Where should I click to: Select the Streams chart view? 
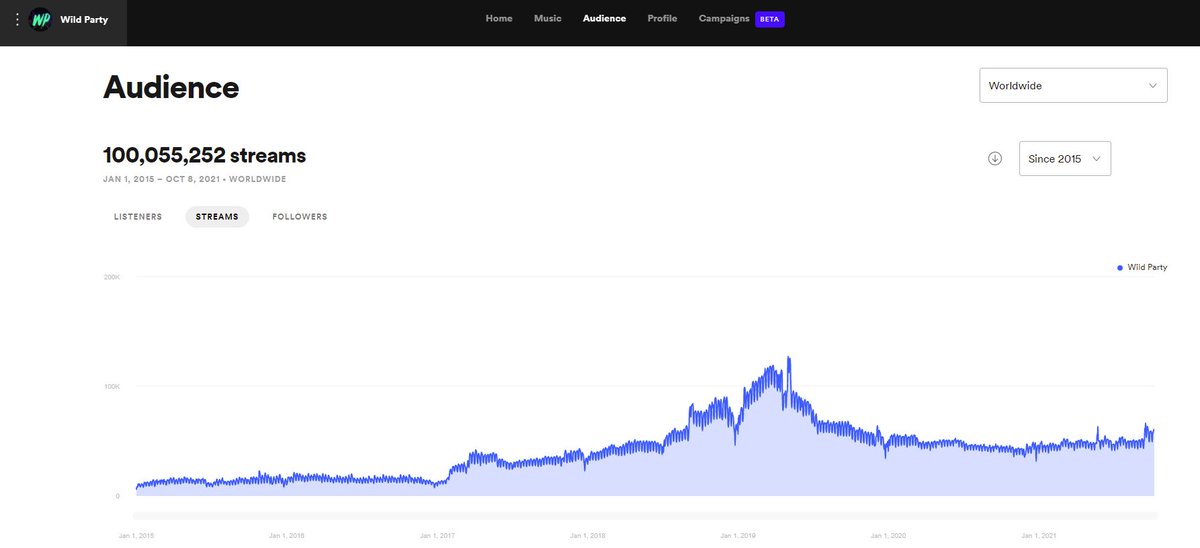217,217
